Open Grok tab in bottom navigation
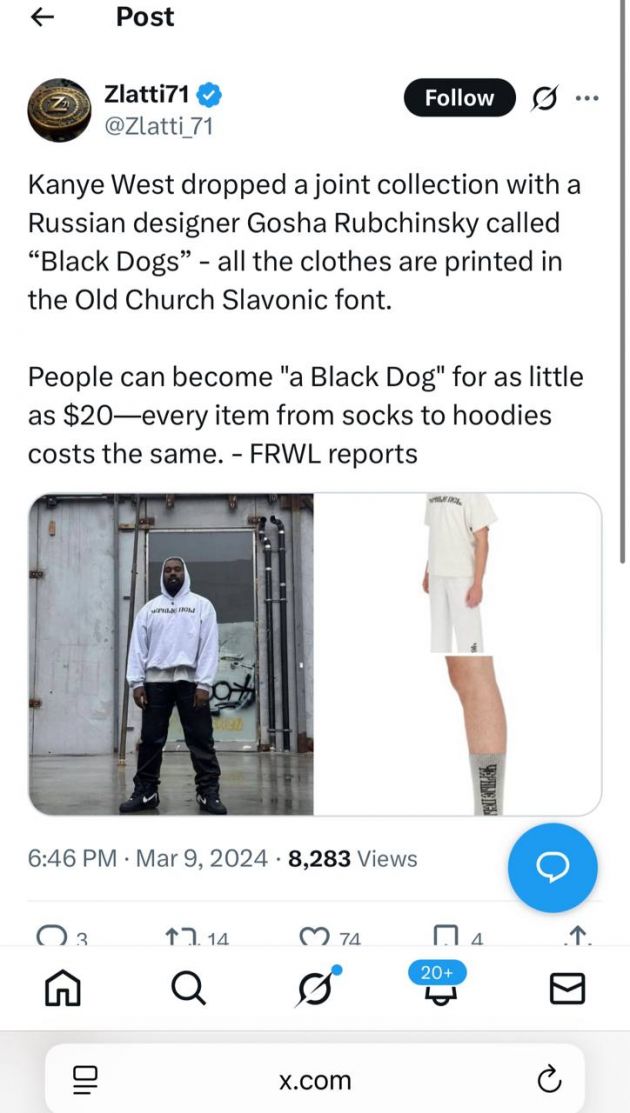The width and height of the screenshot is (630, 1113). pos(316,987)
